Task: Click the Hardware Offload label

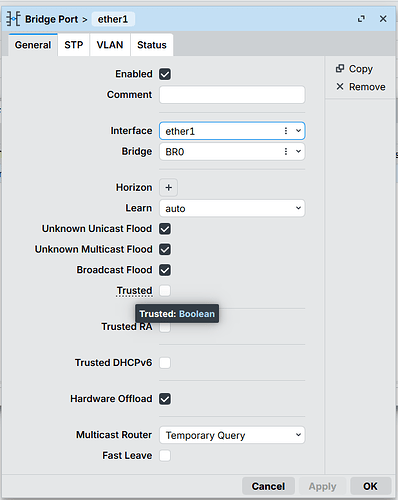Action: click(x=111, y=399)
